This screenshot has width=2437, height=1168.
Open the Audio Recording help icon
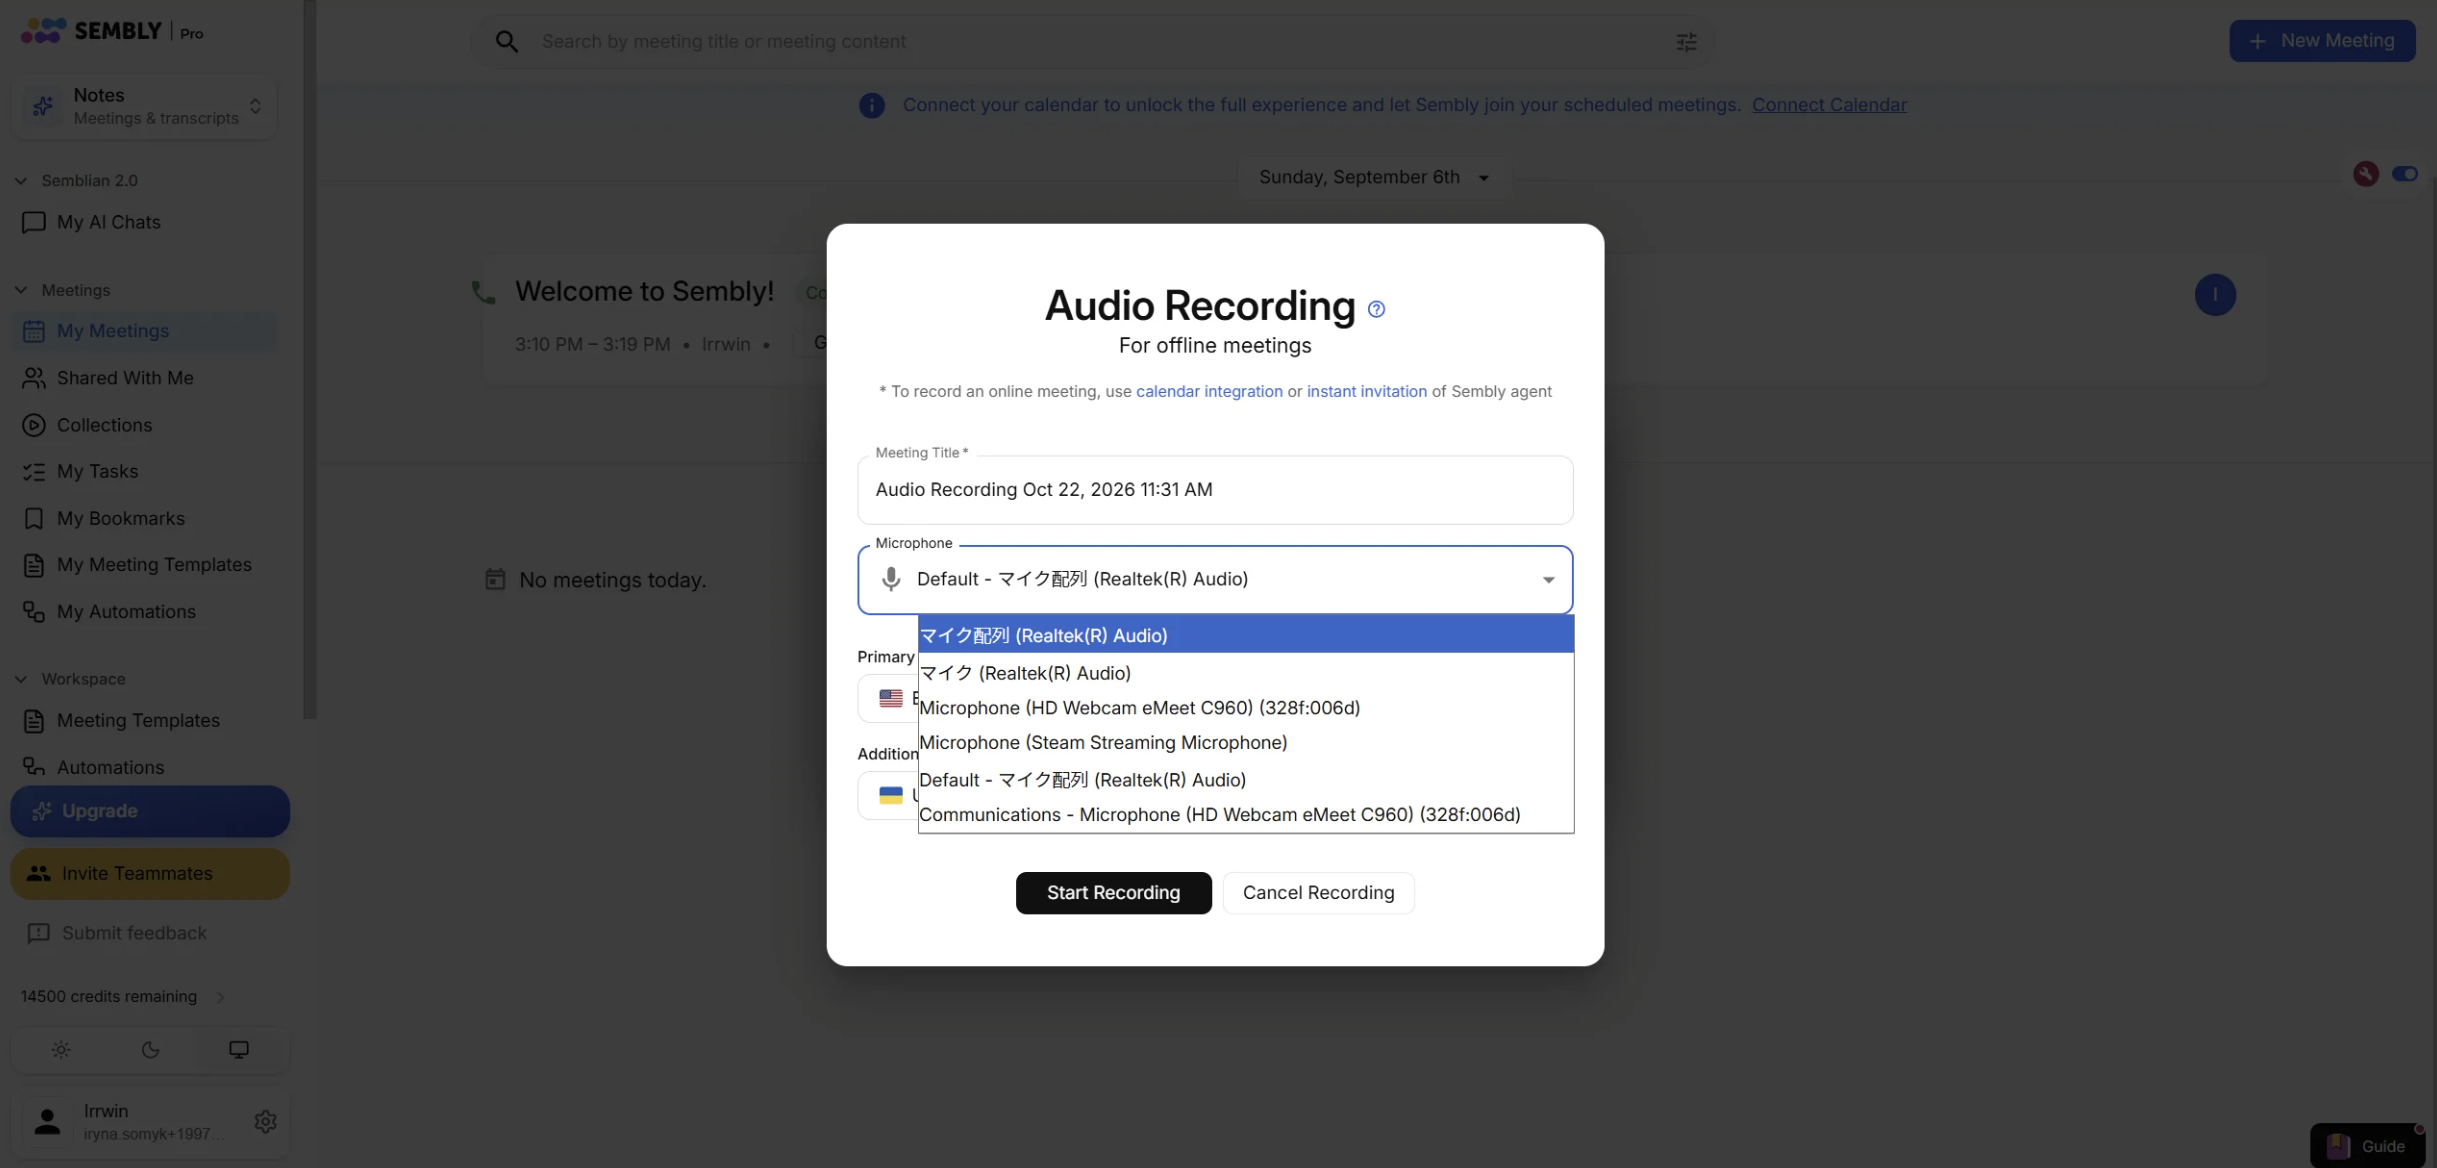click(1376, 309)
